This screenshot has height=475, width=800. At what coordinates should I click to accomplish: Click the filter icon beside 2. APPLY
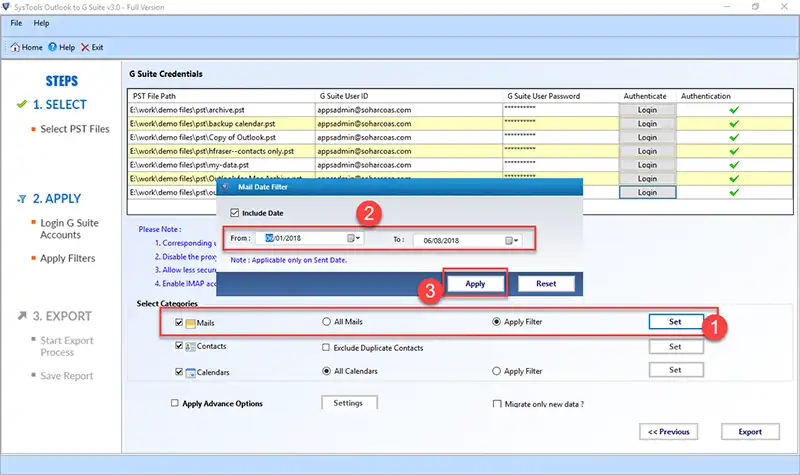[x=22, y=199]
